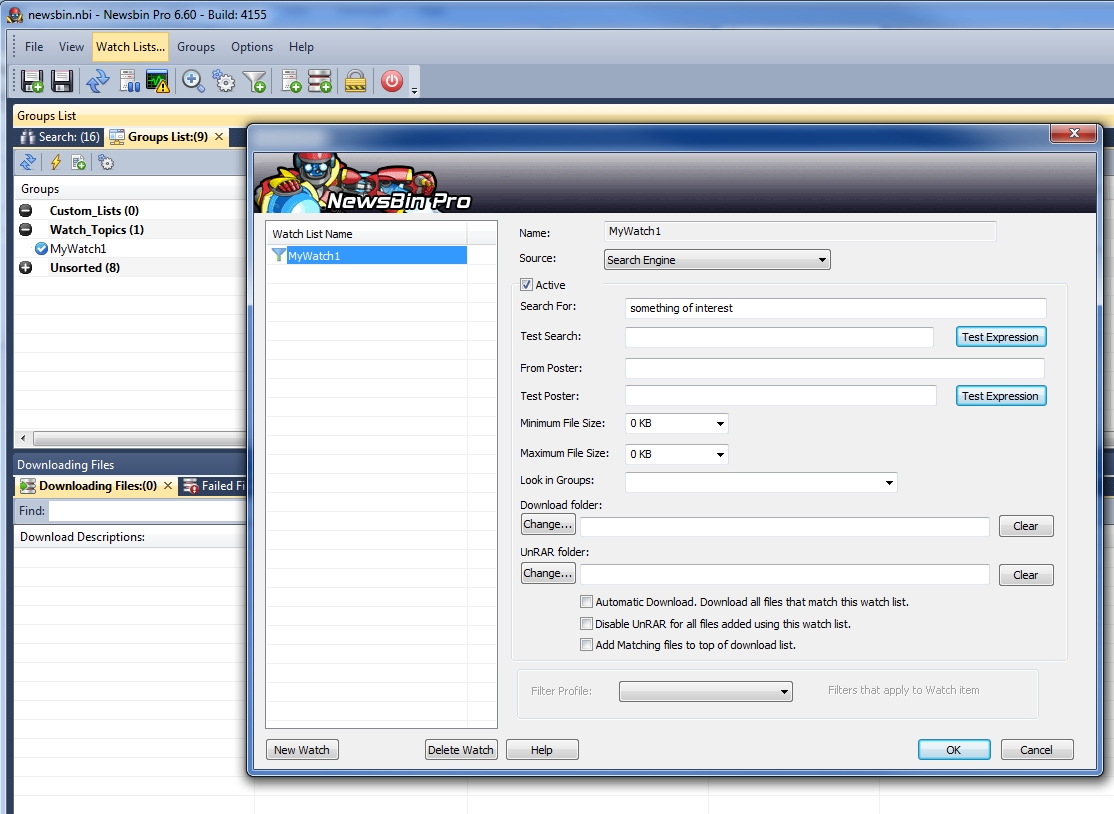Click refresh arrows icon in Groups List toolbar

click(x=28, y=163)
